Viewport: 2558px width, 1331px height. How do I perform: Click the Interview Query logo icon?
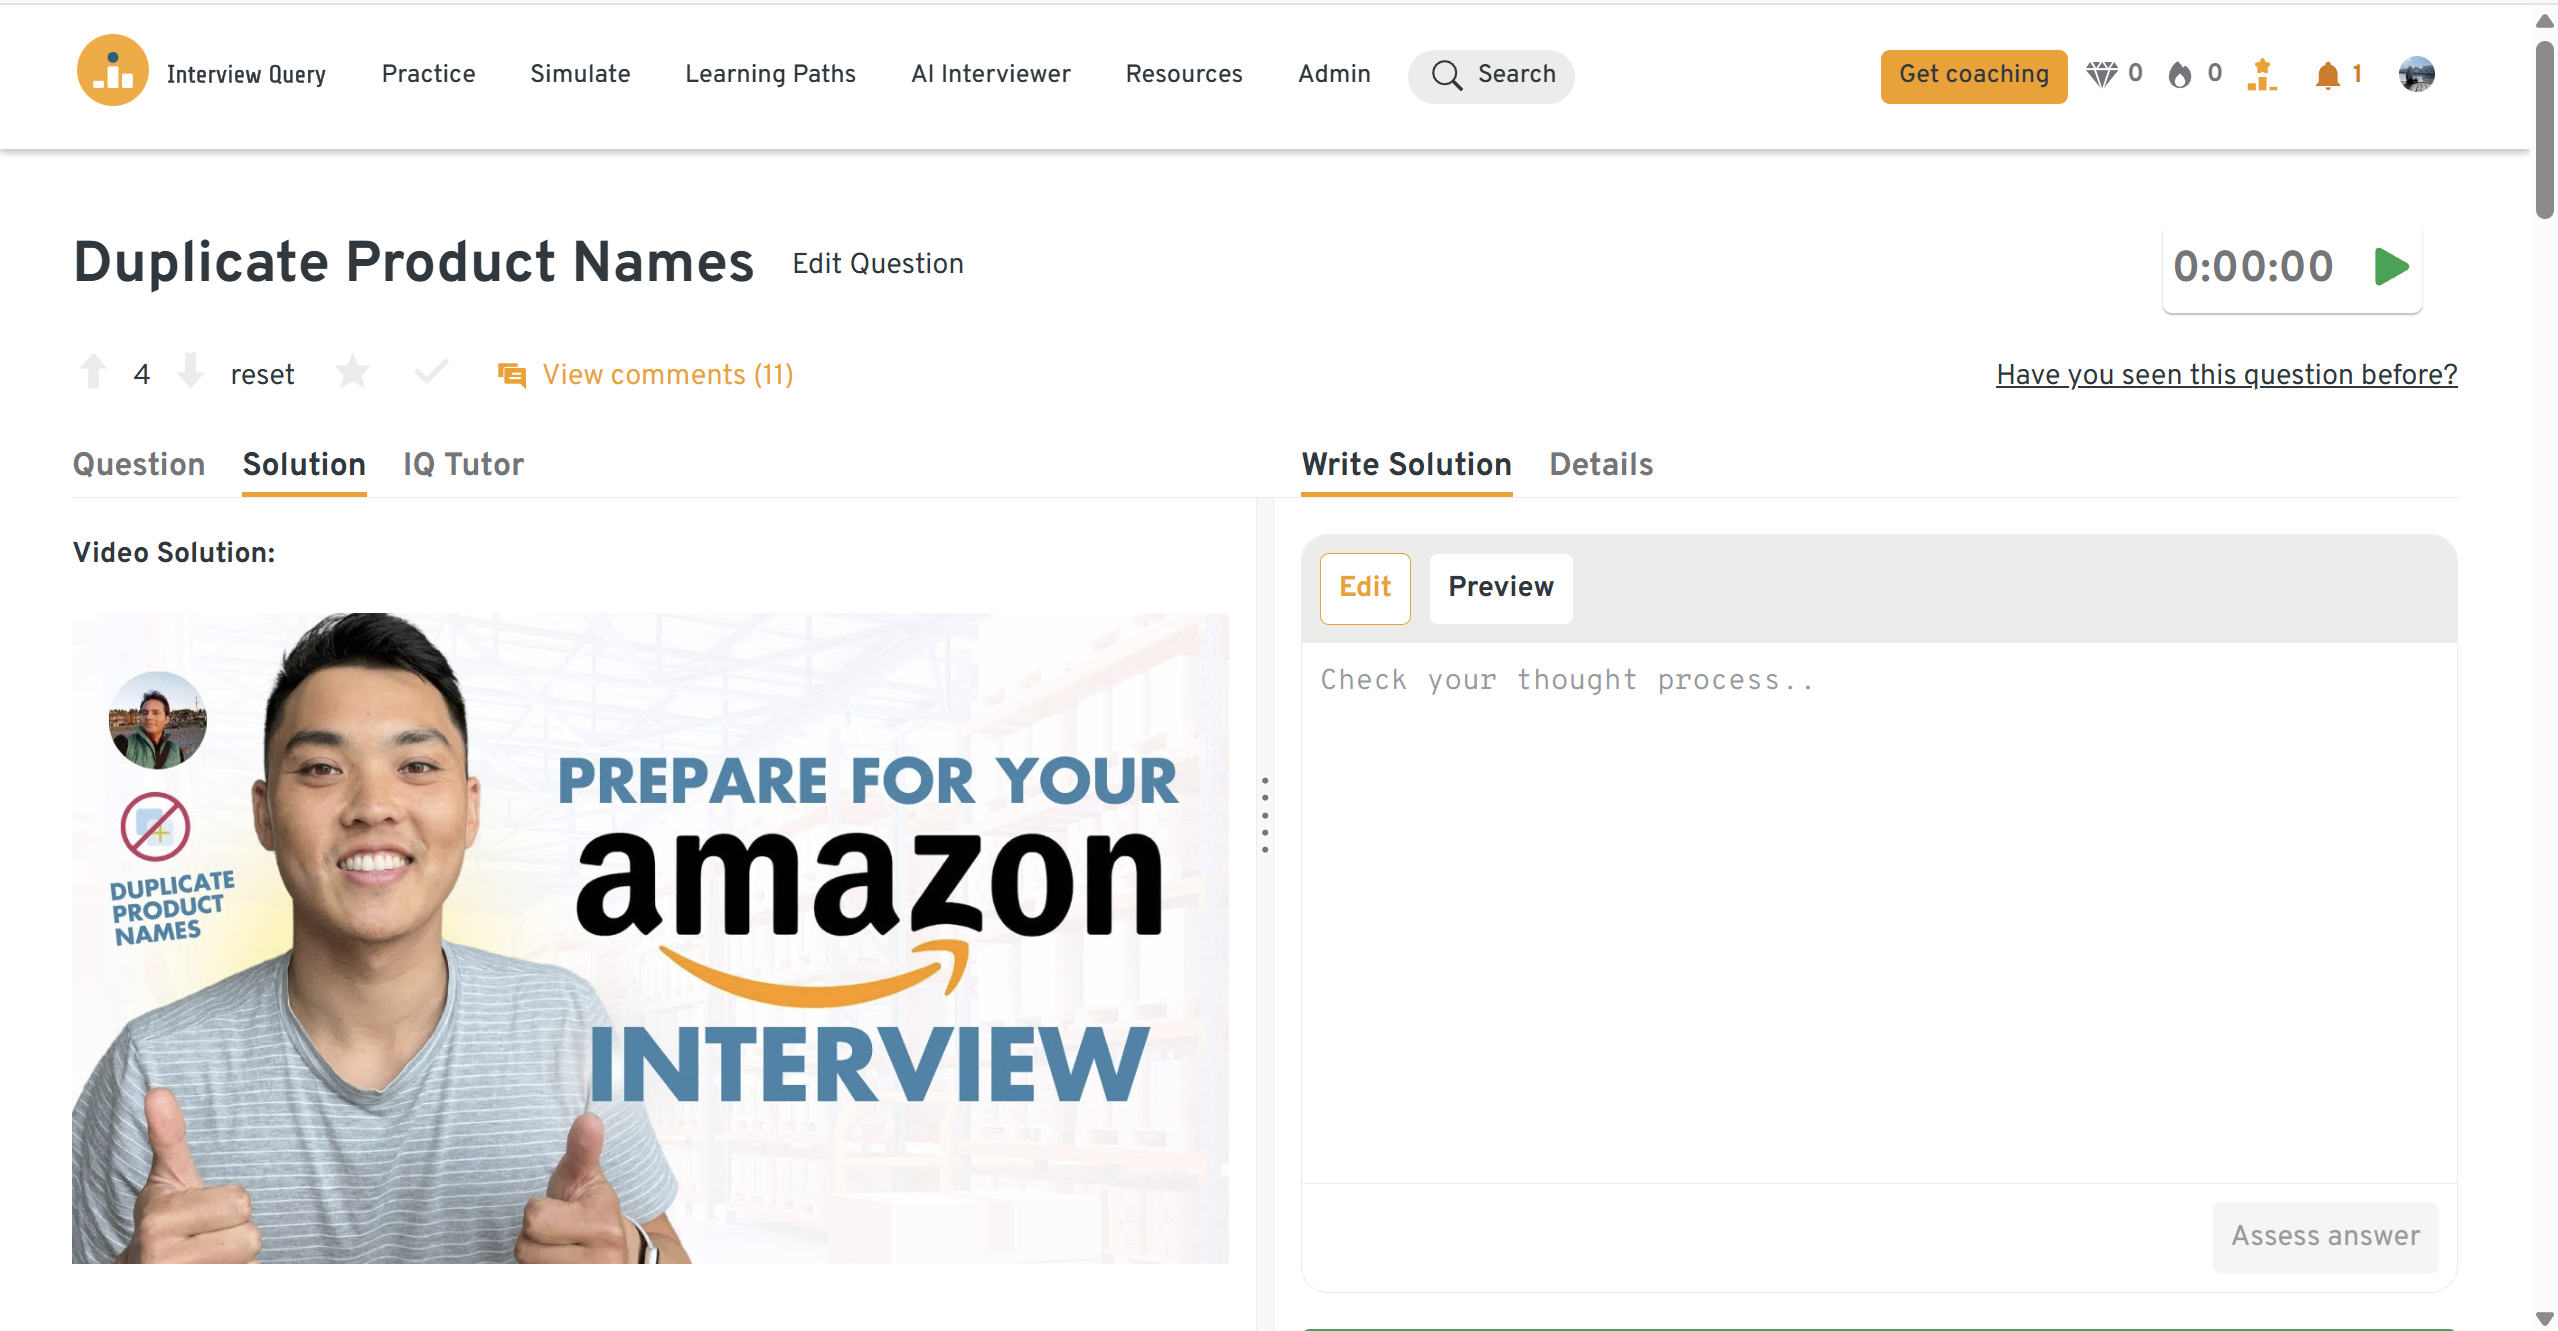(x=112, y=72)
